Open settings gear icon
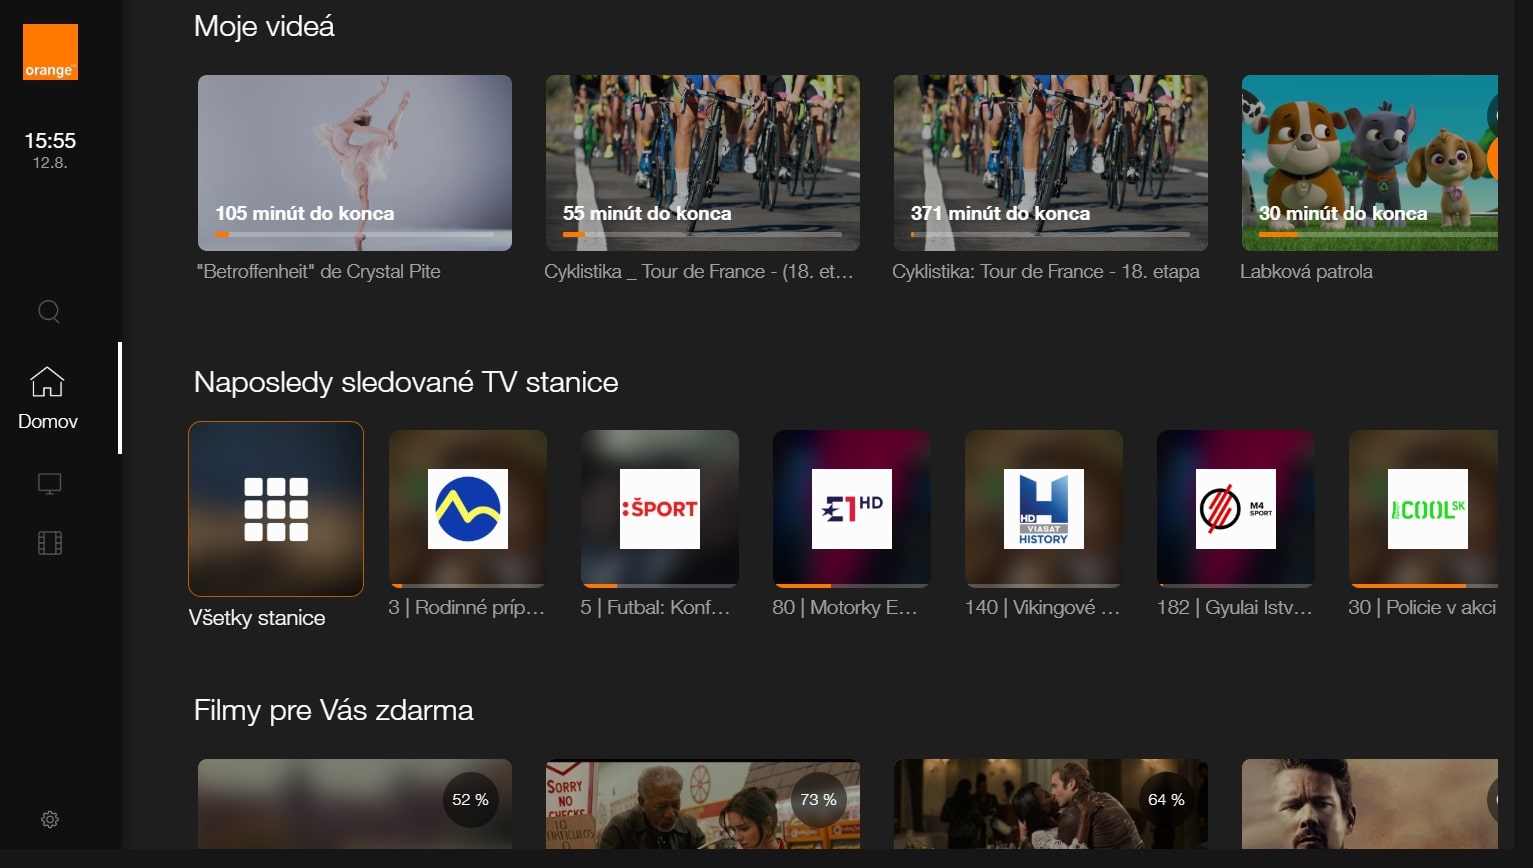This screenshot has width=1533, height=868. point(49,819)
